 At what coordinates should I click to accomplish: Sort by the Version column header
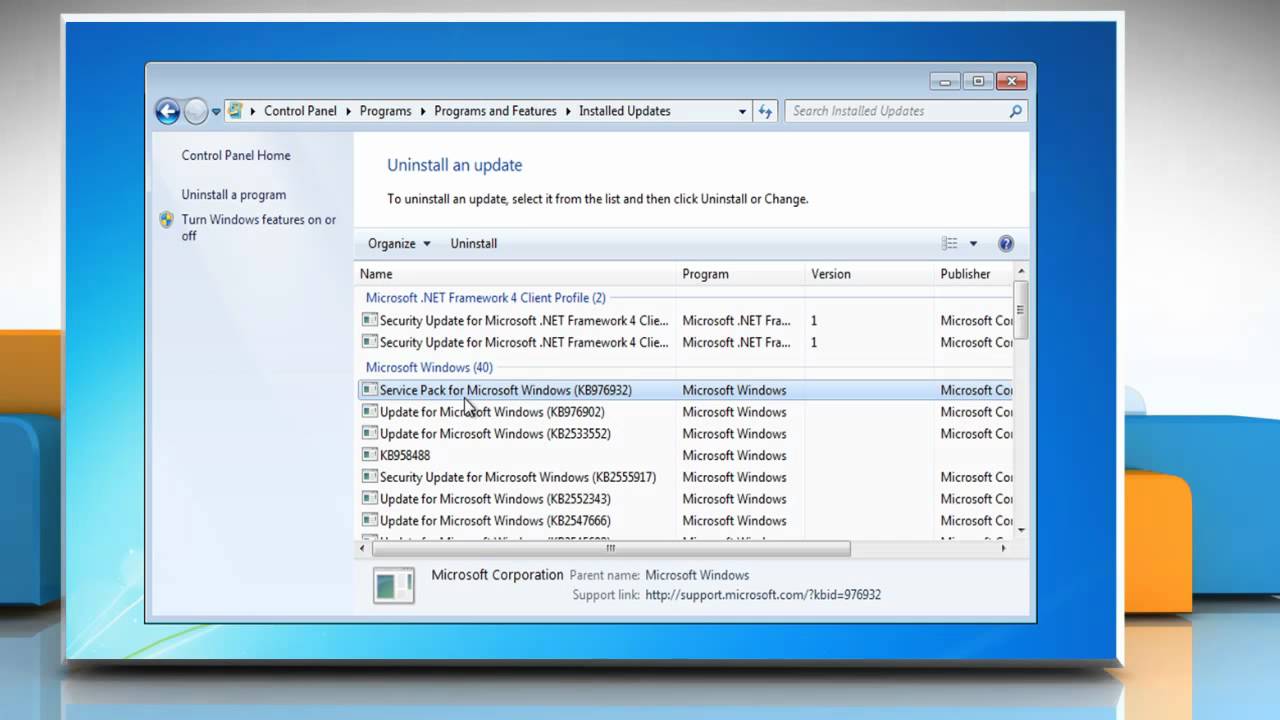(x=870, y=274)
